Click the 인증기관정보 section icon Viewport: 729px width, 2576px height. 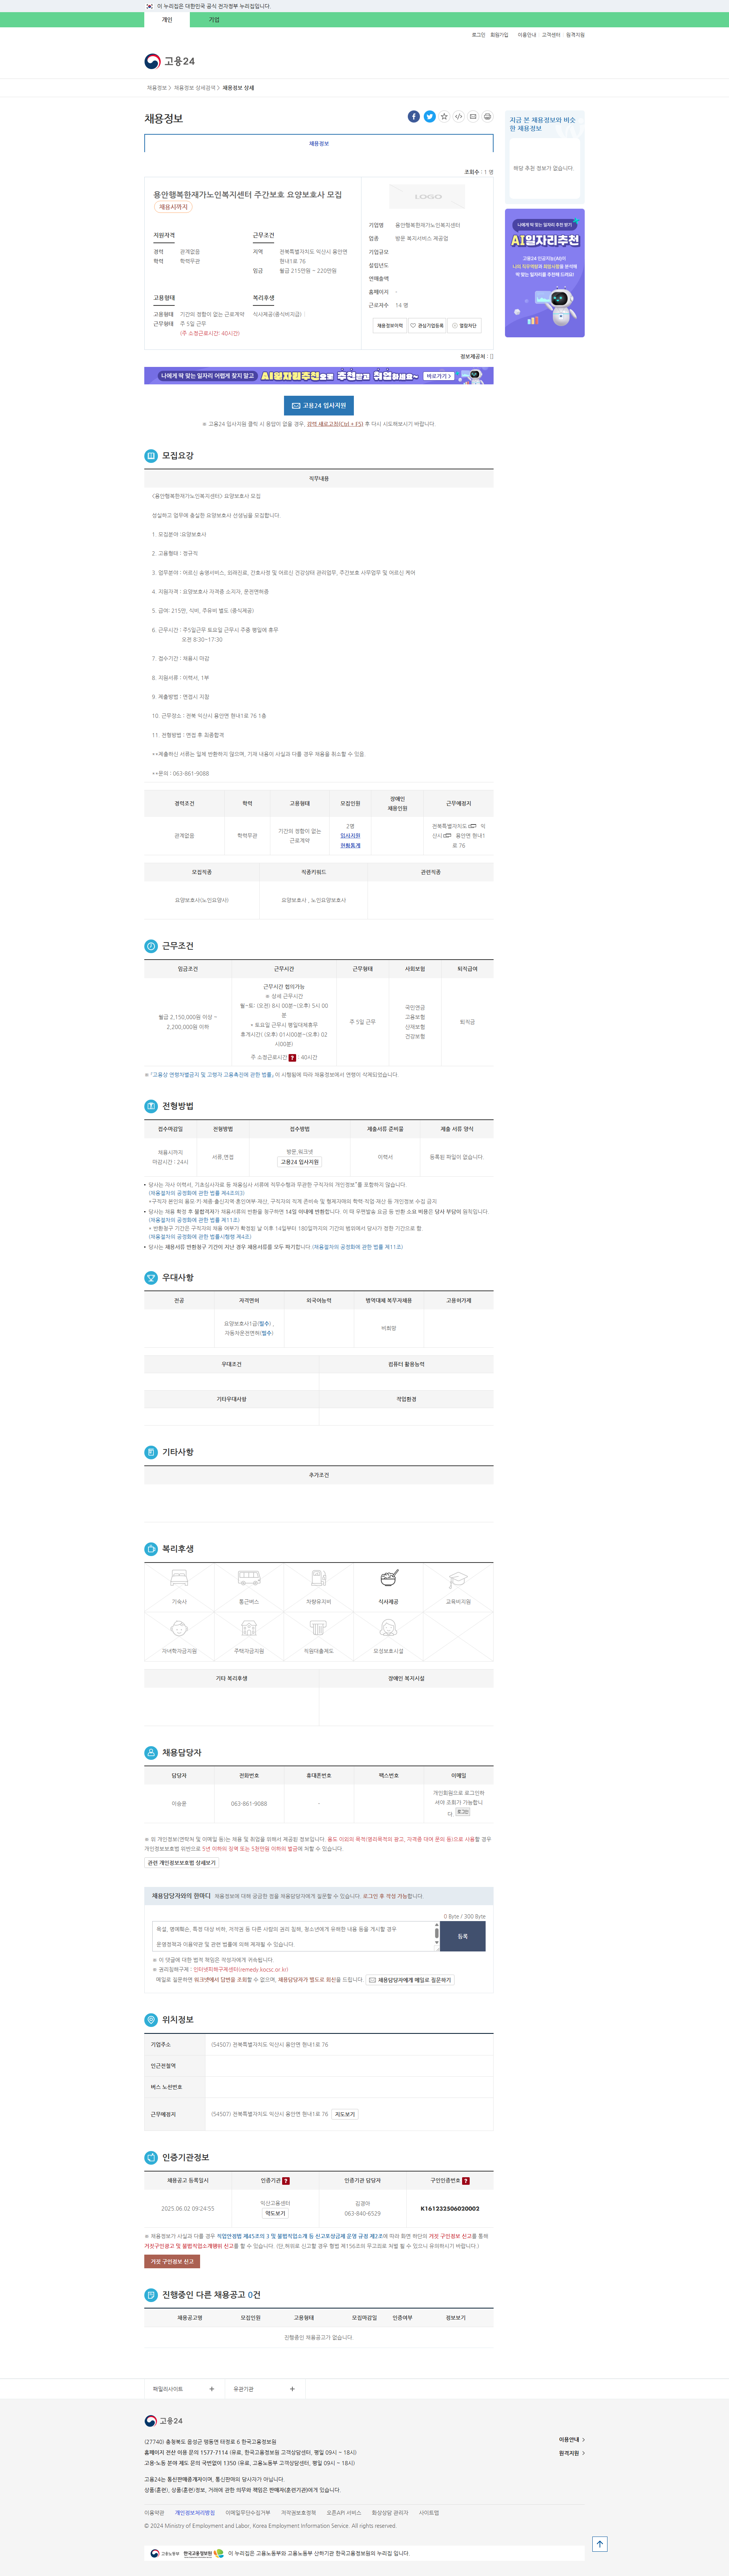click(x=151, y=2157)
